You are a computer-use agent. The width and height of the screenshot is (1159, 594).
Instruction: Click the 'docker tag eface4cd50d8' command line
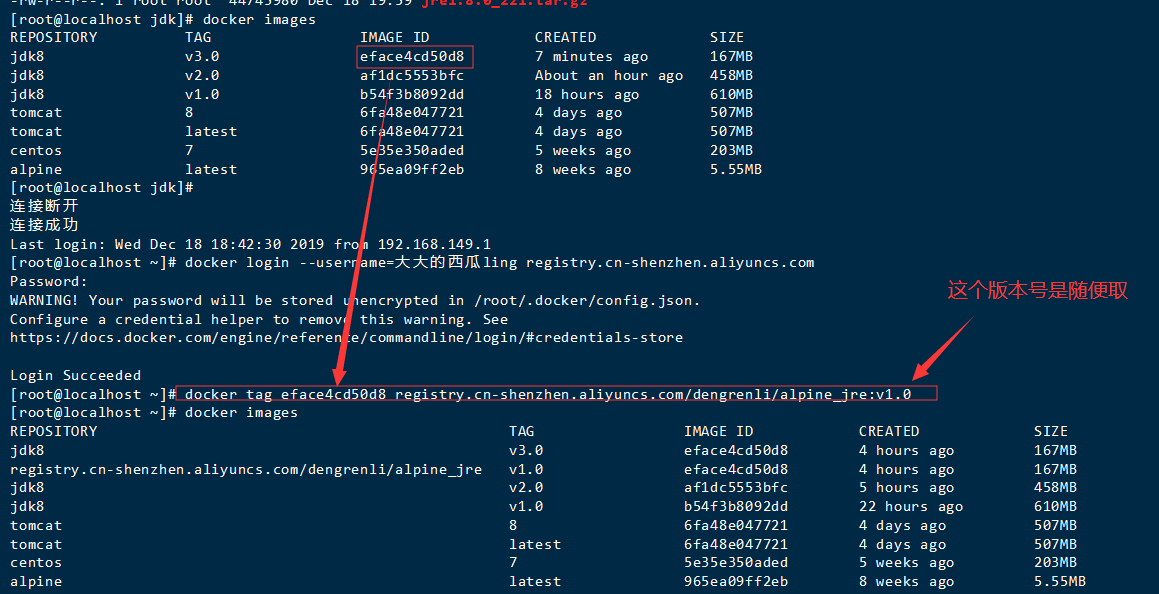coord(548,395)
